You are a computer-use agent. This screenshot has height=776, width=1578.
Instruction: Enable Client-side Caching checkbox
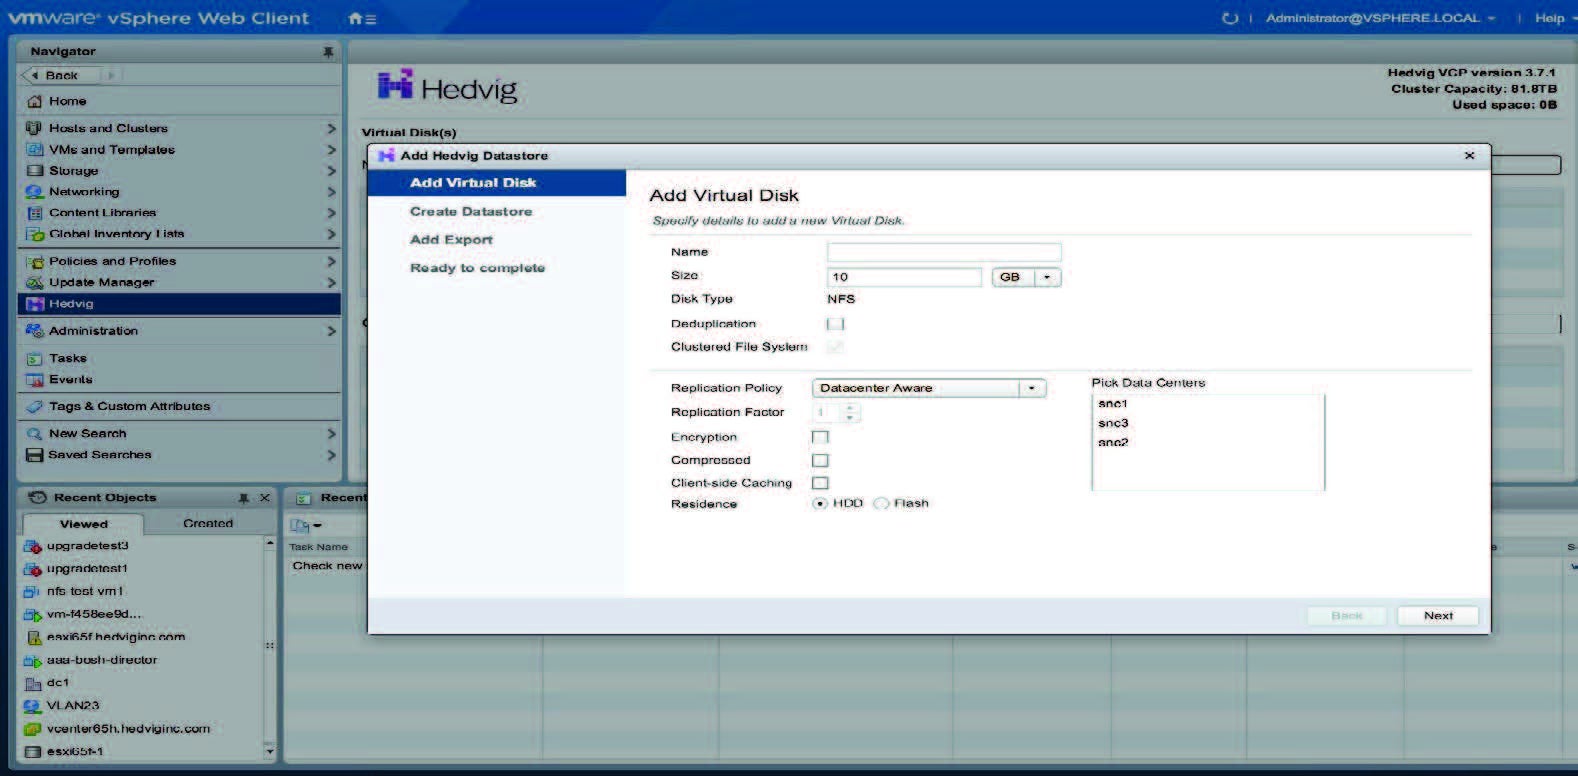click(820, 483)
